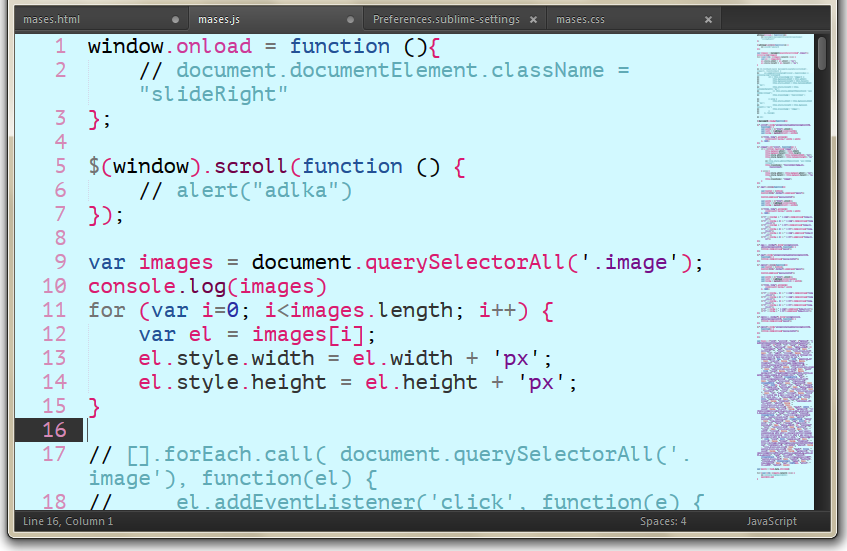Click unsaved dot on mases.js tab
This screenshot has height=551, width=847.
pos(350,19)
